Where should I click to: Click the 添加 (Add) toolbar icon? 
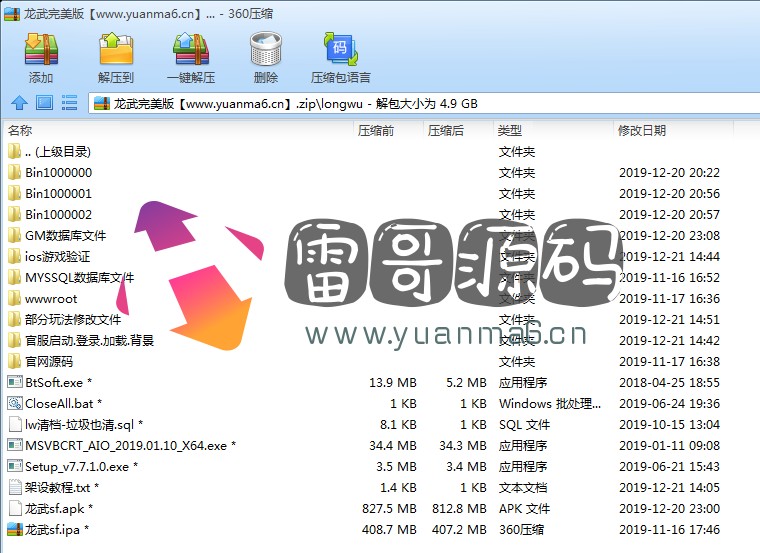pos(41,49)
